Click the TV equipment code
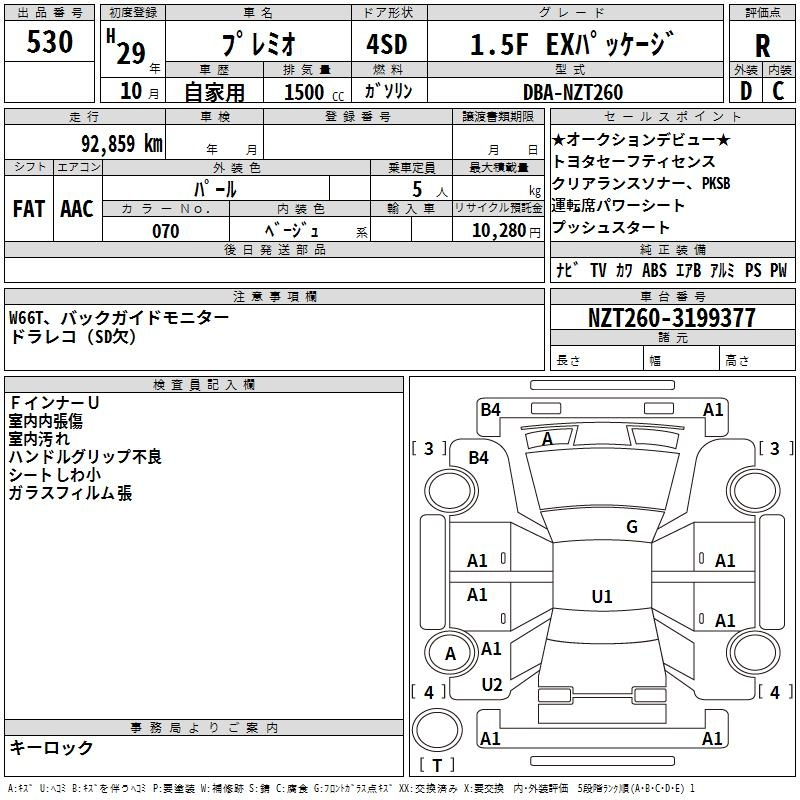This screenshot has height=800, width=800. [598, 270]
